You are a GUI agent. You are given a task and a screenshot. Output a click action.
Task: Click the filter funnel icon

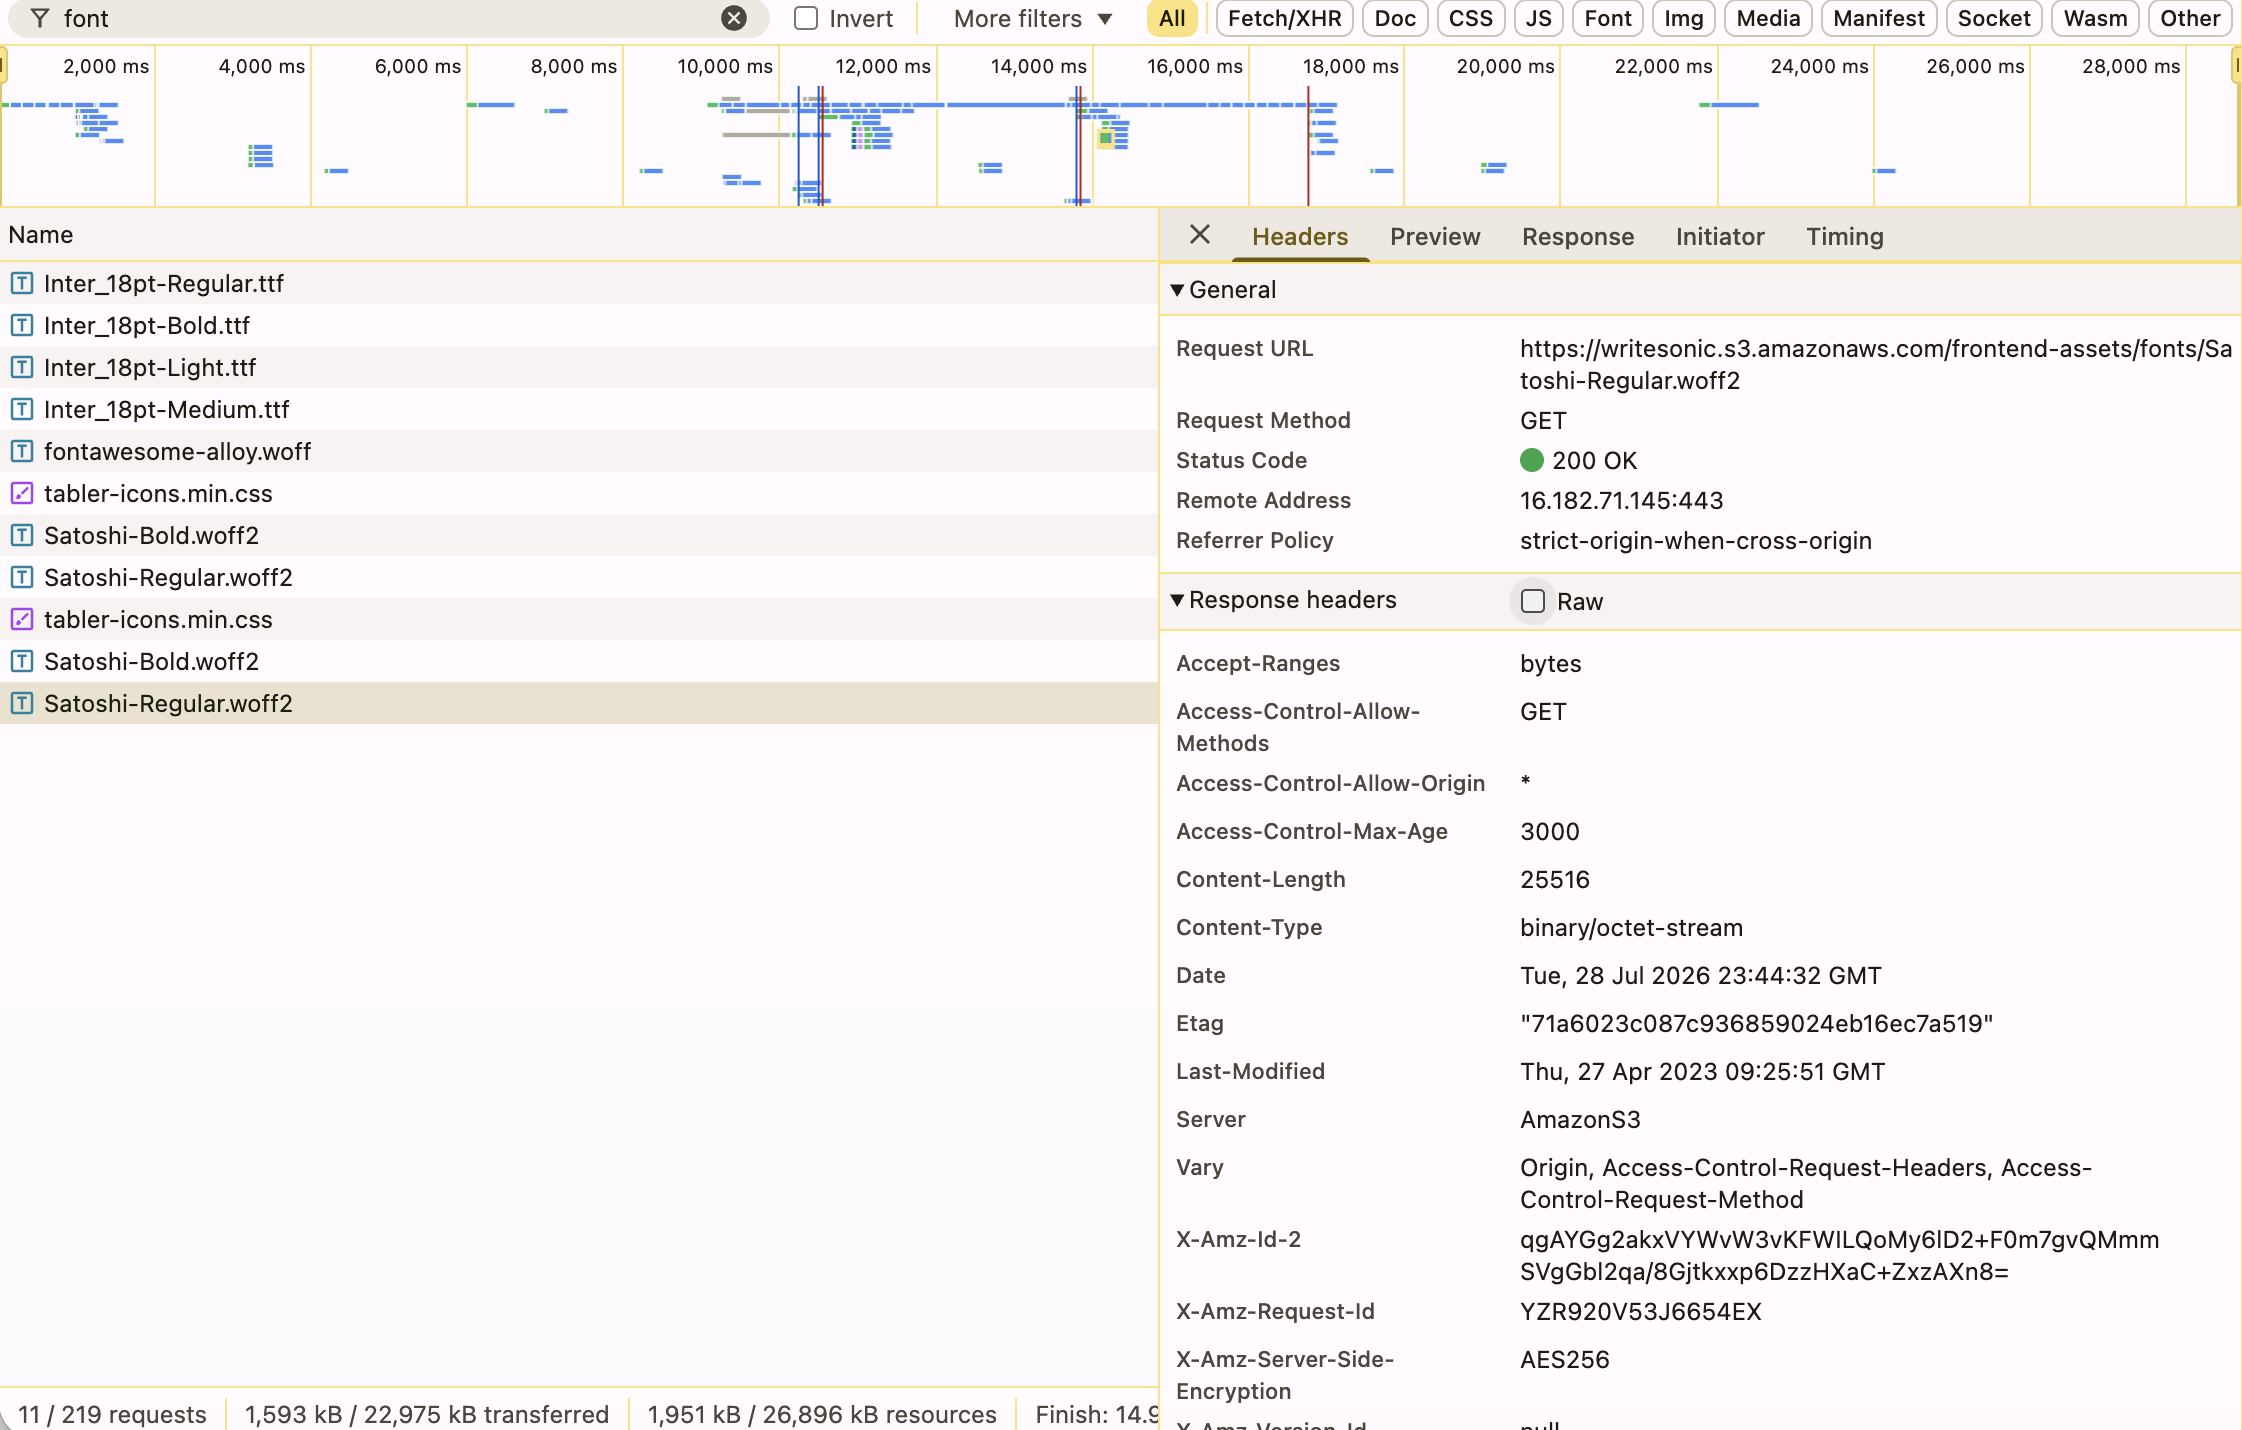40,18
